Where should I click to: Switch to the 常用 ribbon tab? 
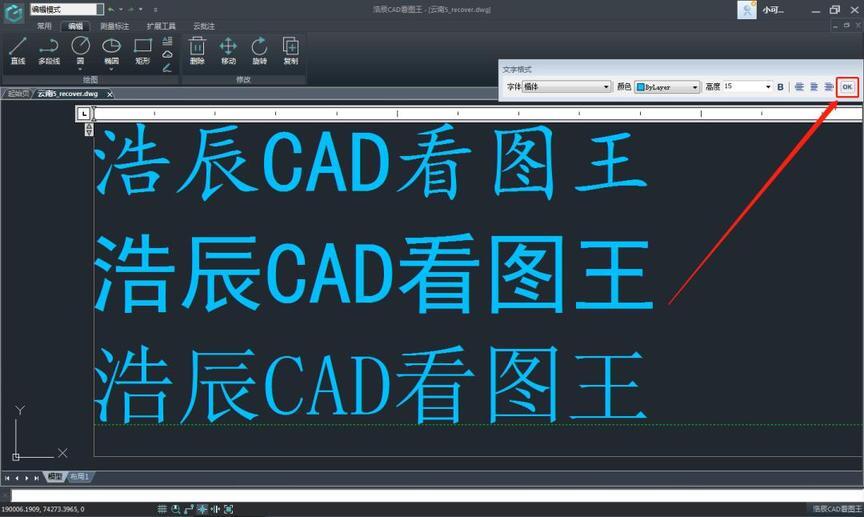[x=44, y=26]
